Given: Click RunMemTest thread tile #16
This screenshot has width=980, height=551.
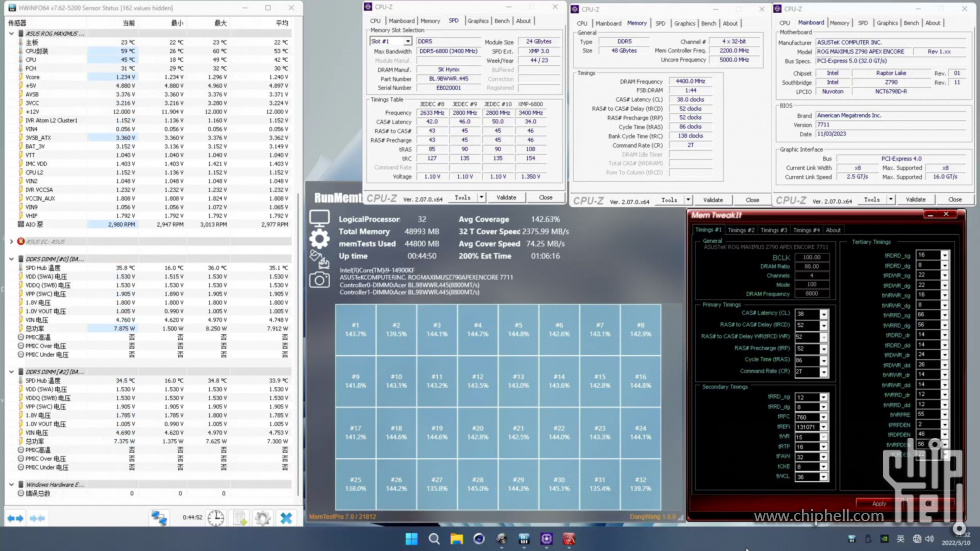Looking at the screenshot, I should tap(641, 381).
